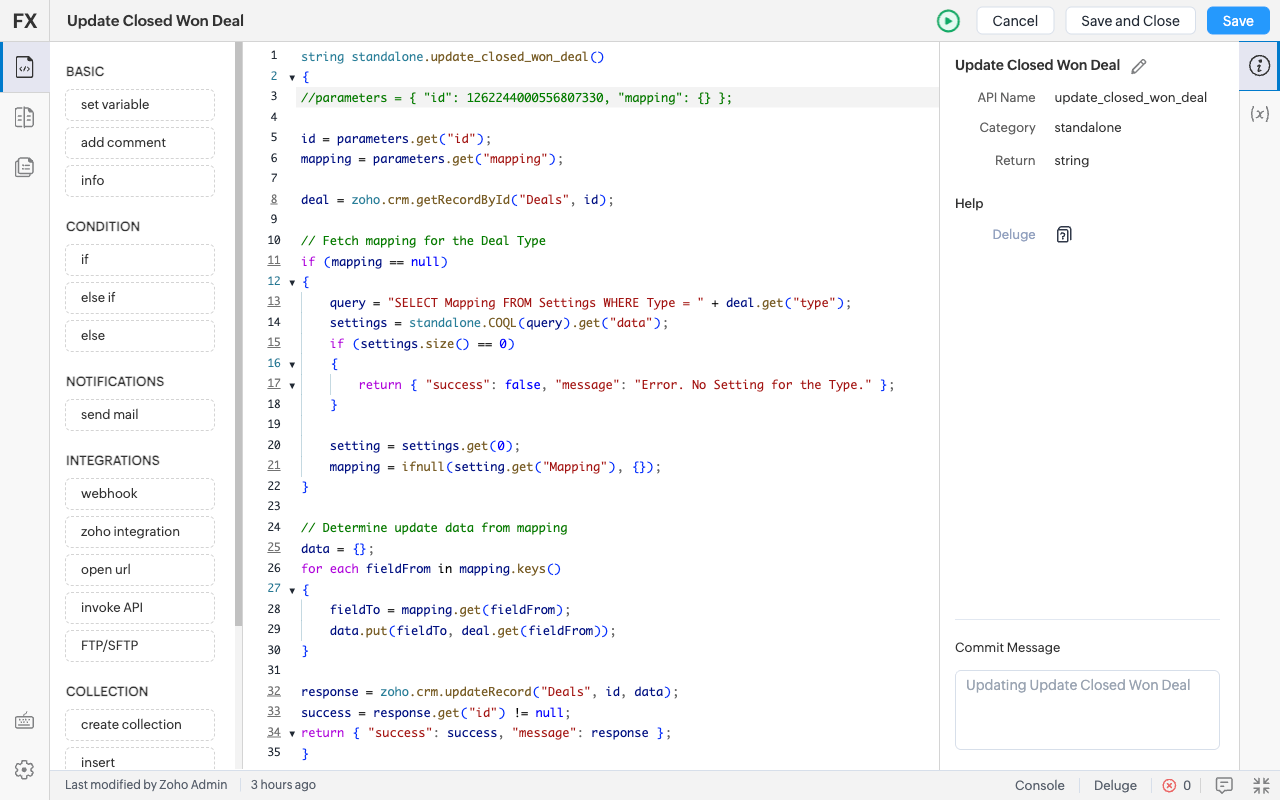Edit function name with the pencil icon
This screenshot has width=1280, height=800.
pyautogui.click(x=1138, y=66)
